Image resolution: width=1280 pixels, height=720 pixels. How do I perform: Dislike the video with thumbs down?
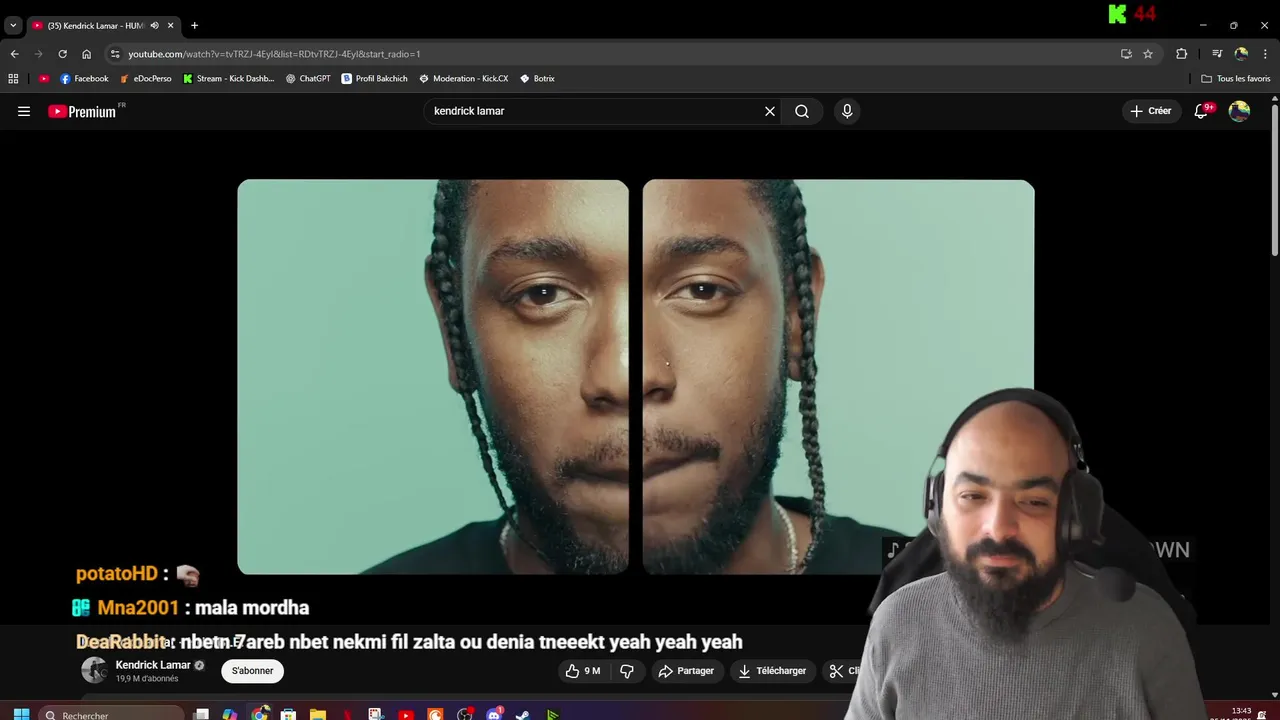(627, 671)
